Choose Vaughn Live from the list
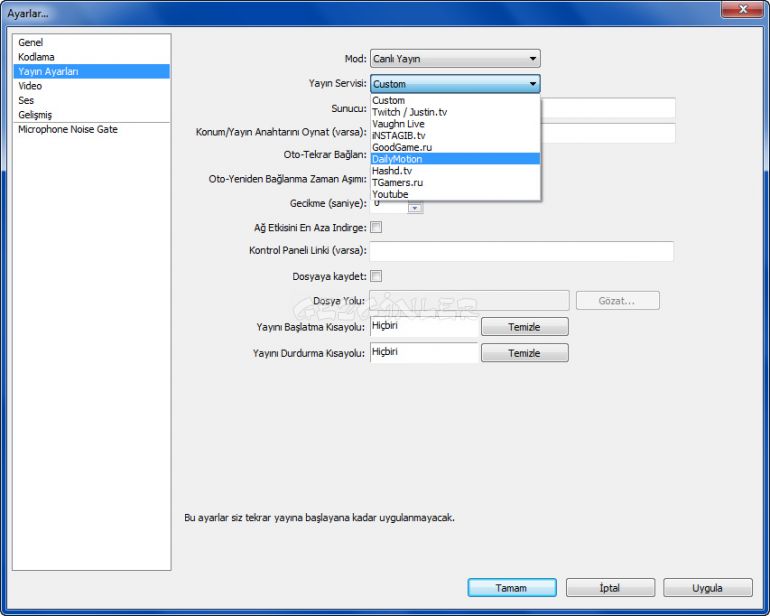This screenshot has width=770, height=616. (455, 124)
